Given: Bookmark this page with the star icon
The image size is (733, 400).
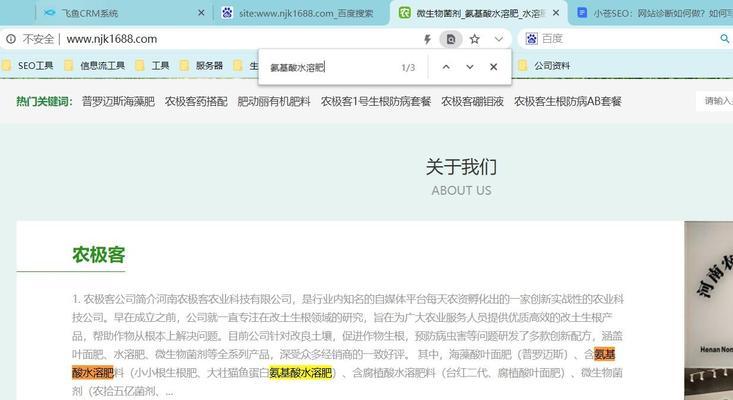Looking at the screenshot, I should point(474,39).
